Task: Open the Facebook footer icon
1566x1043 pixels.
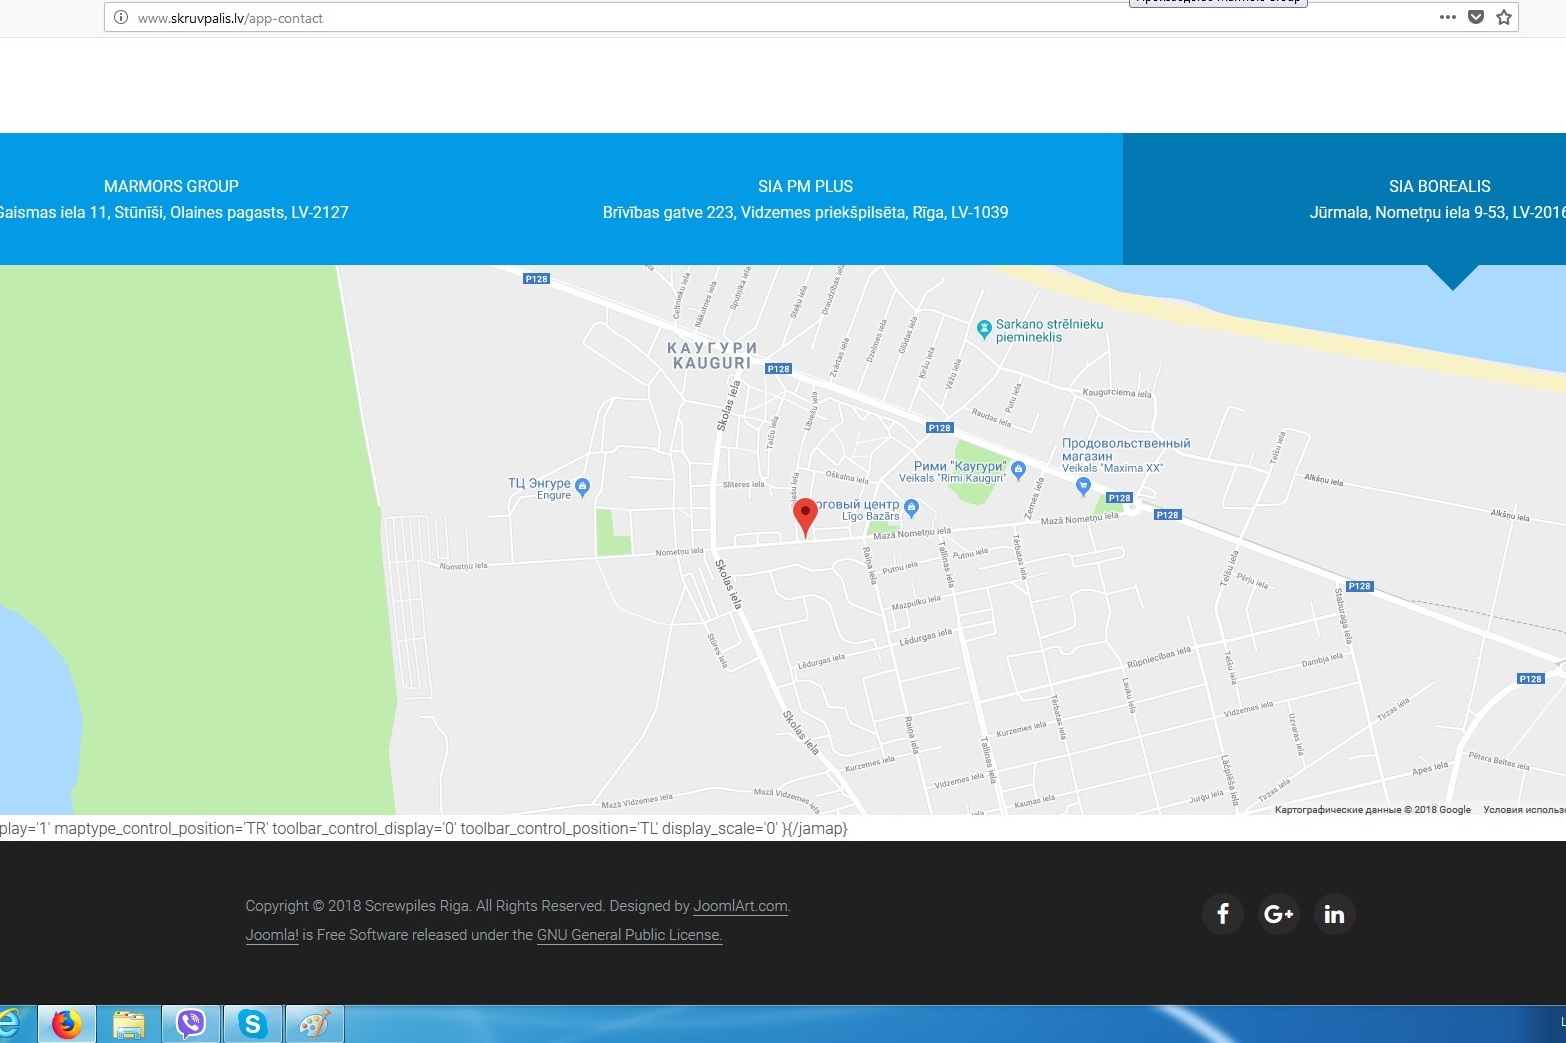Action: coord(1222,914)
